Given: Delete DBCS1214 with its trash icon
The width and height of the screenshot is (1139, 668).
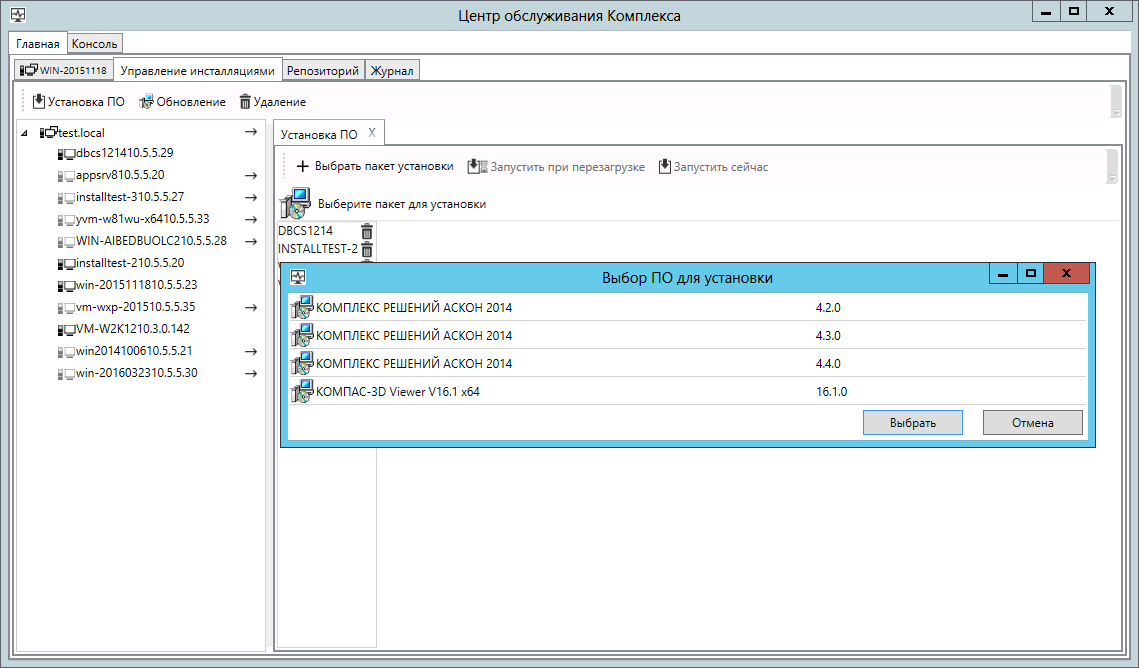Looking at the screenshot, I should click(367, 231).
